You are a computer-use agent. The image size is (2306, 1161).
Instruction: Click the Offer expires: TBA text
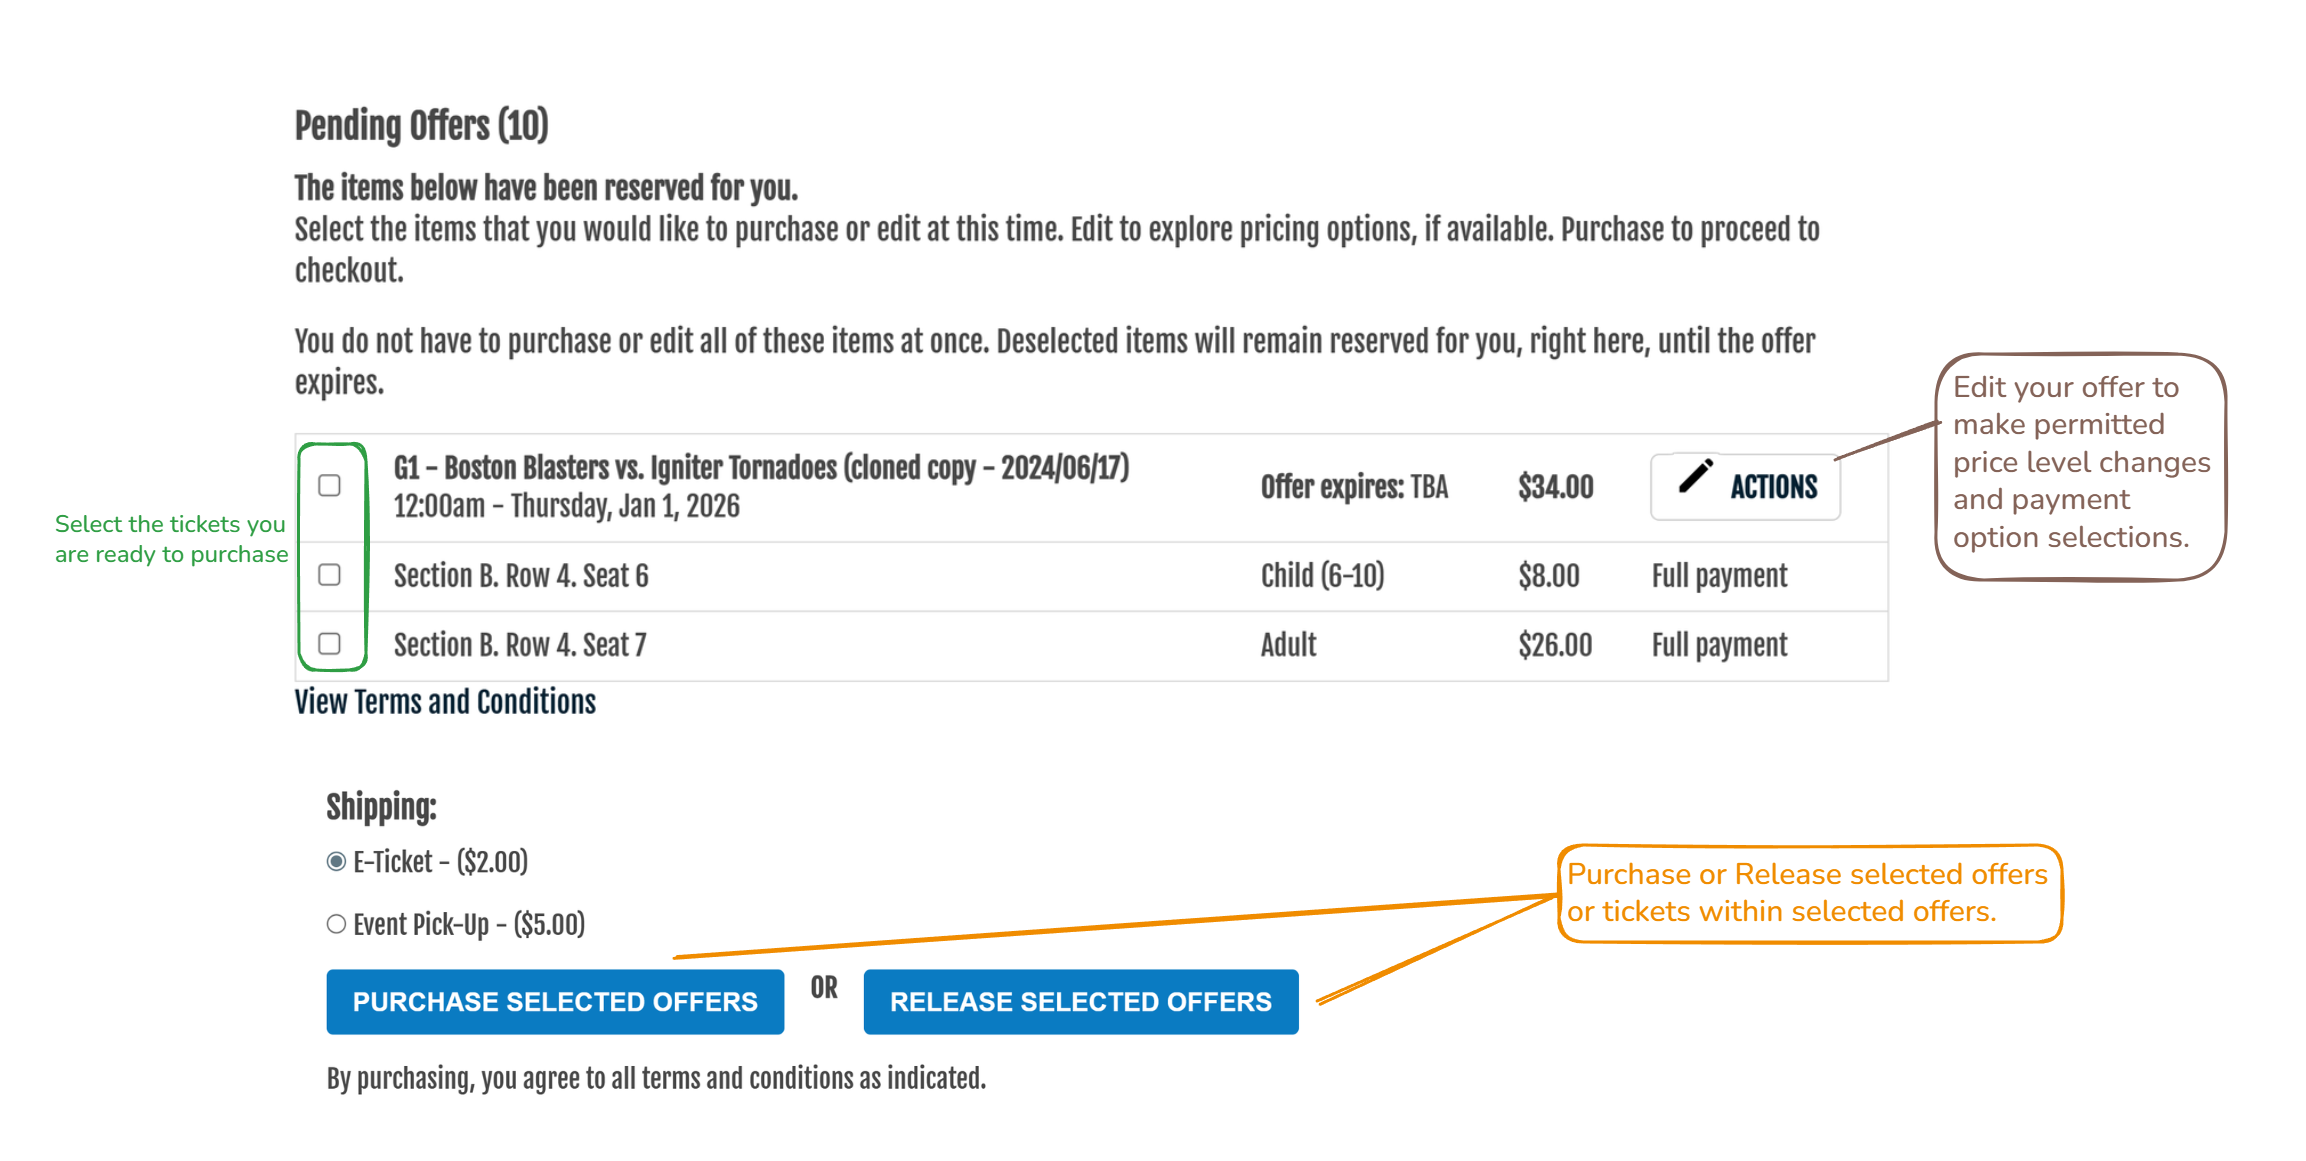1353,487
